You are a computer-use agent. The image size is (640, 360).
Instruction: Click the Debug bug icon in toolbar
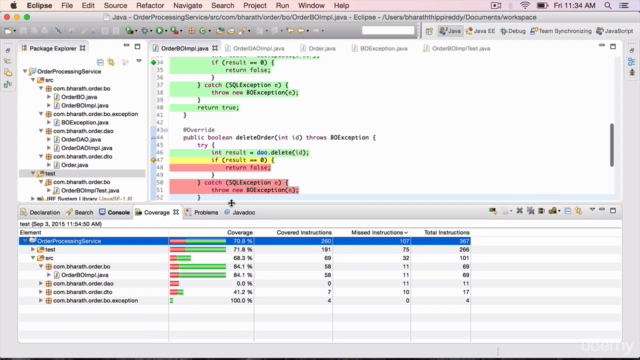point(144,31)
